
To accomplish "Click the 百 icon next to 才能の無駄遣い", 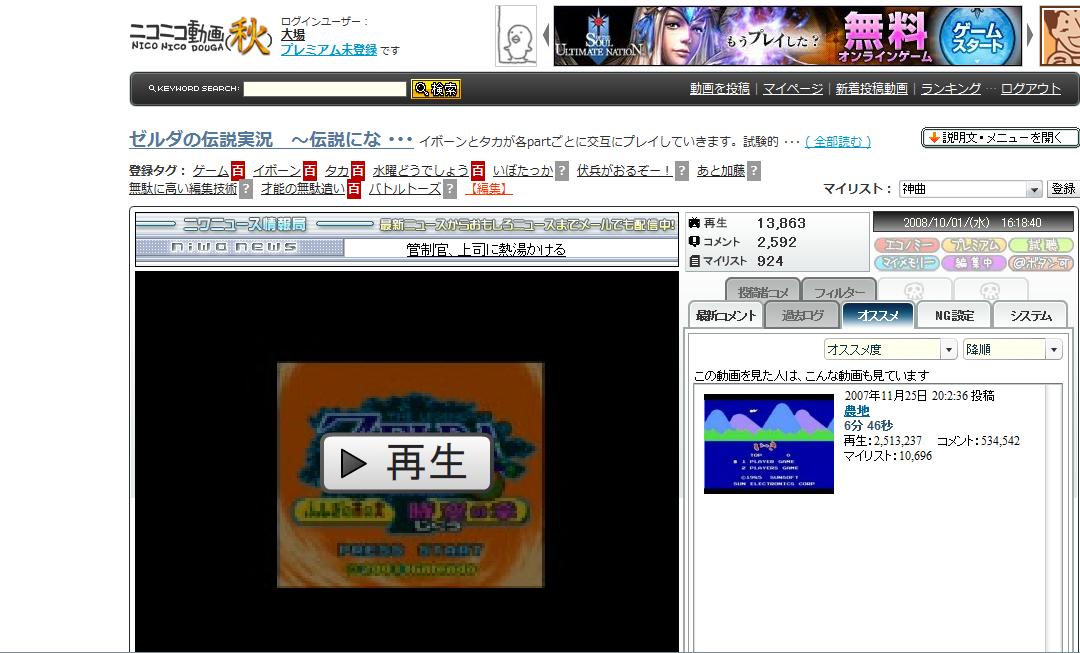I will tap(354, 189).
